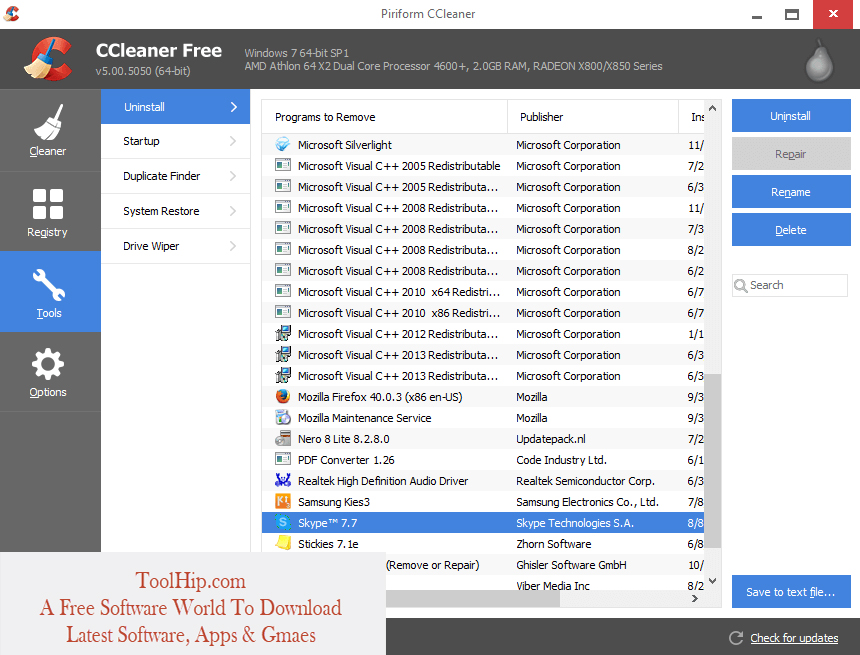860x655 pixels.
Task: Click publisher Ghisler Software GmbH
Action: point(571,564)
